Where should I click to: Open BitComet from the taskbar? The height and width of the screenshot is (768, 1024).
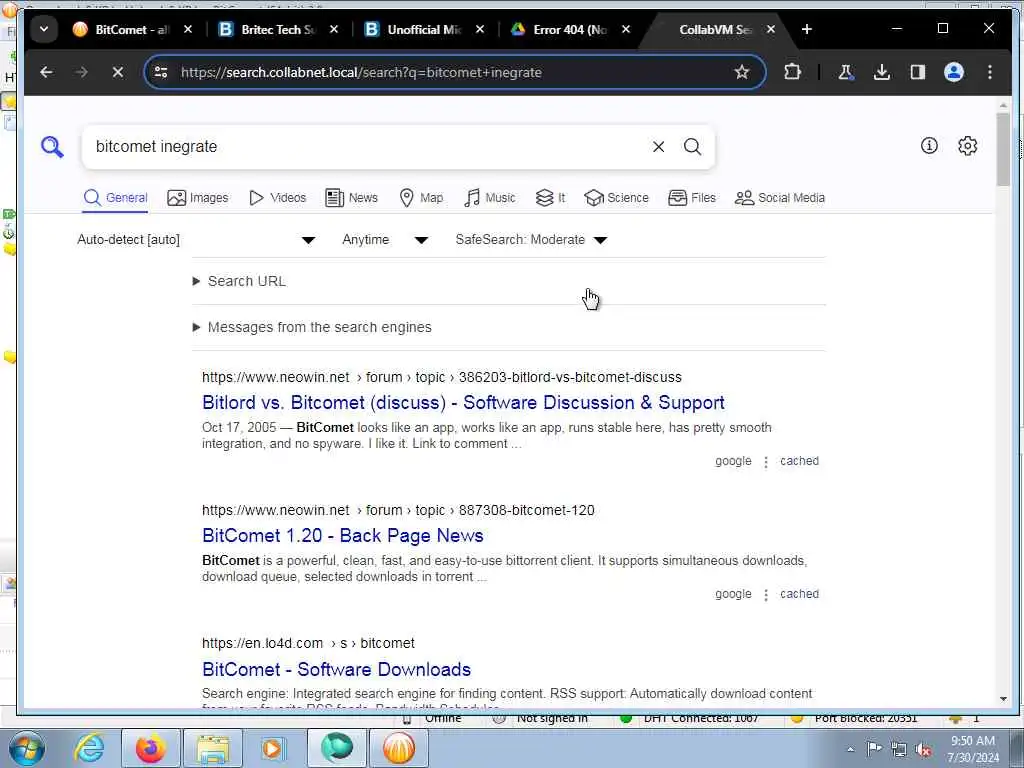point(399,748)
